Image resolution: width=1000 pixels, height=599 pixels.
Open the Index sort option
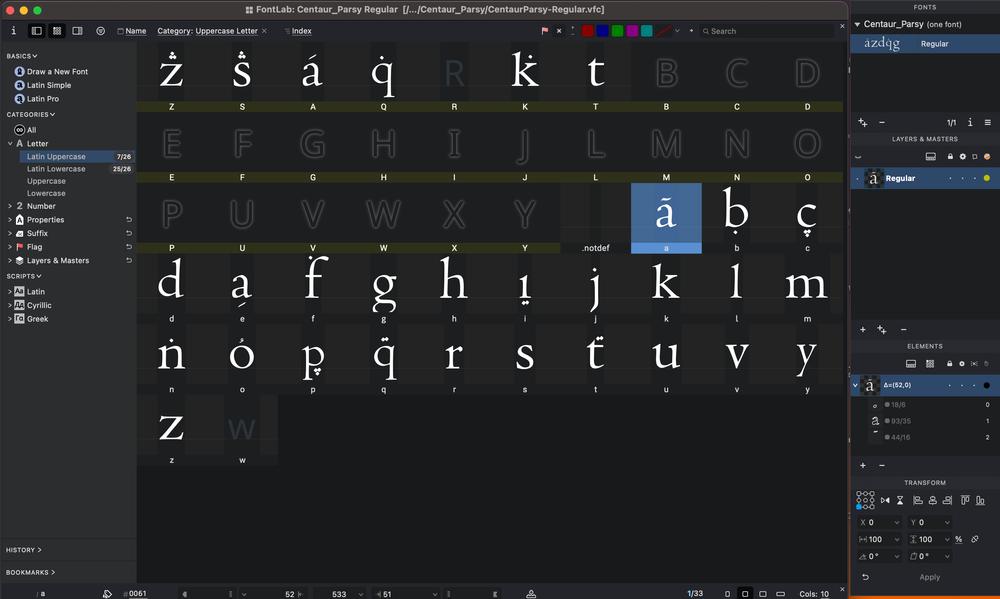301,31
